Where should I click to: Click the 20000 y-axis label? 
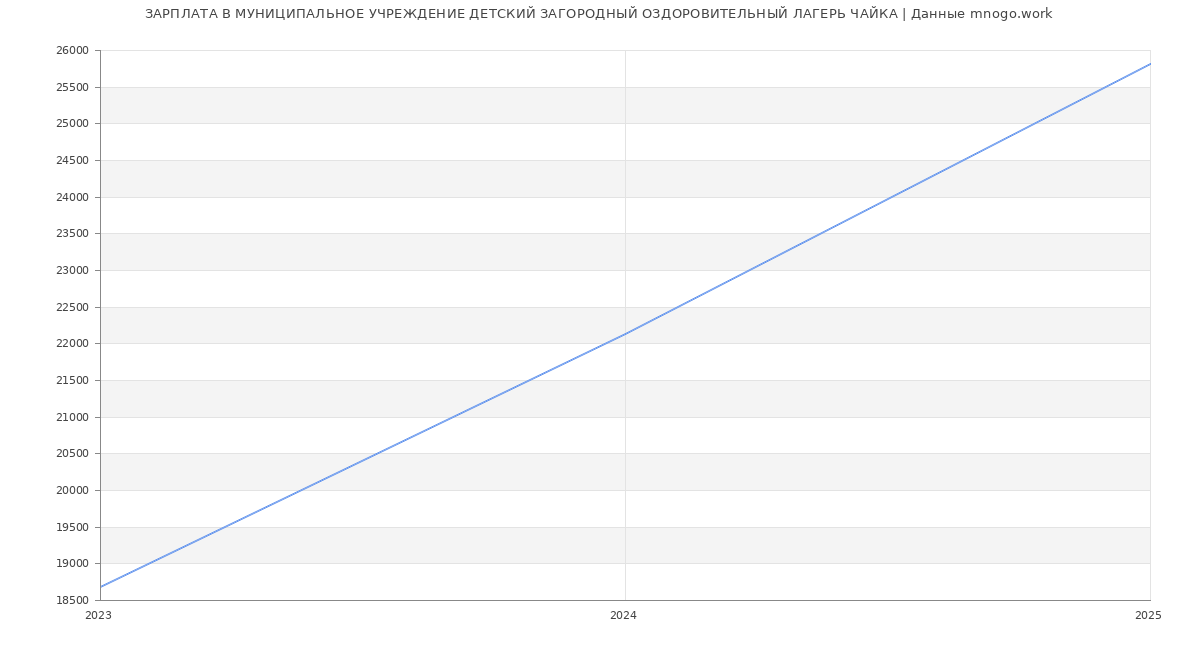(x=73, y=491)
